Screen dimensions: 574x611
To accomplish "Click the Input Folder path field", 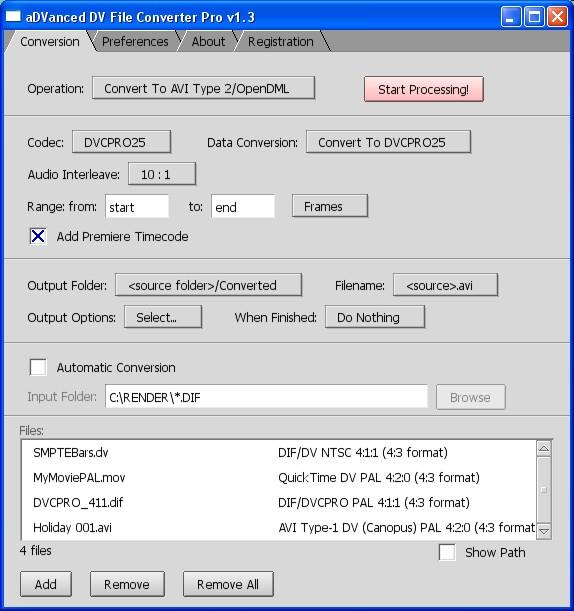I will 267,397.
